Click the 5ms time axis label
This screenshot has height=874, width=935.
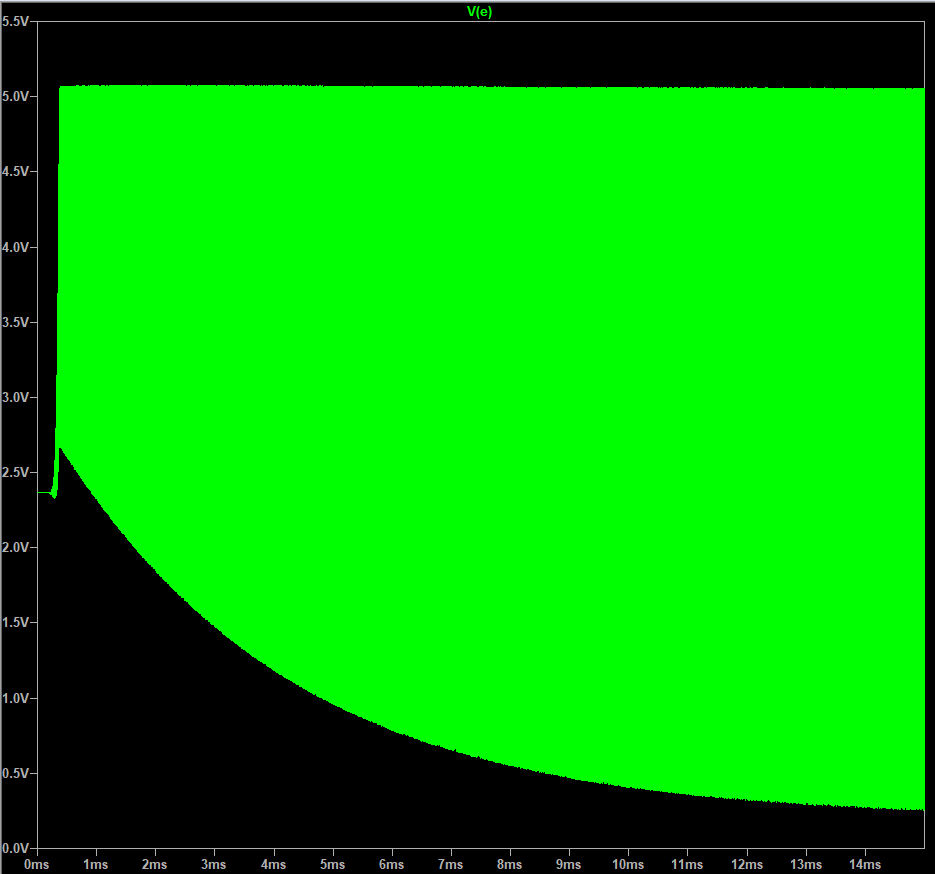[x=332, y=864]
